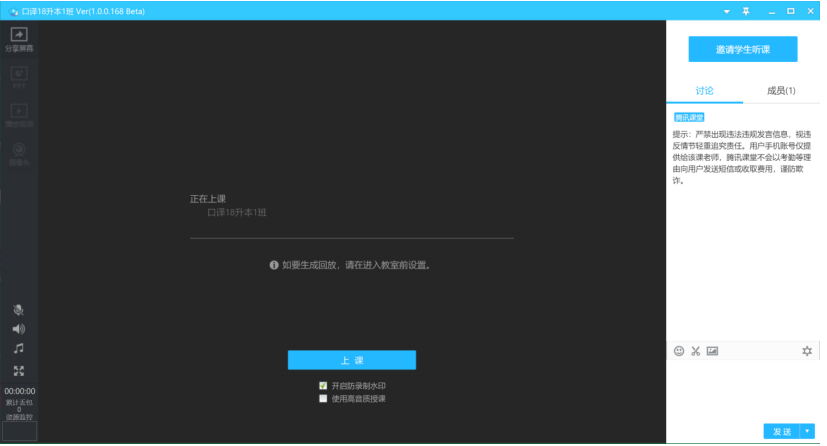Open chat settings gear icon
The image size is (827, 446).
click(x=807, y=351)
